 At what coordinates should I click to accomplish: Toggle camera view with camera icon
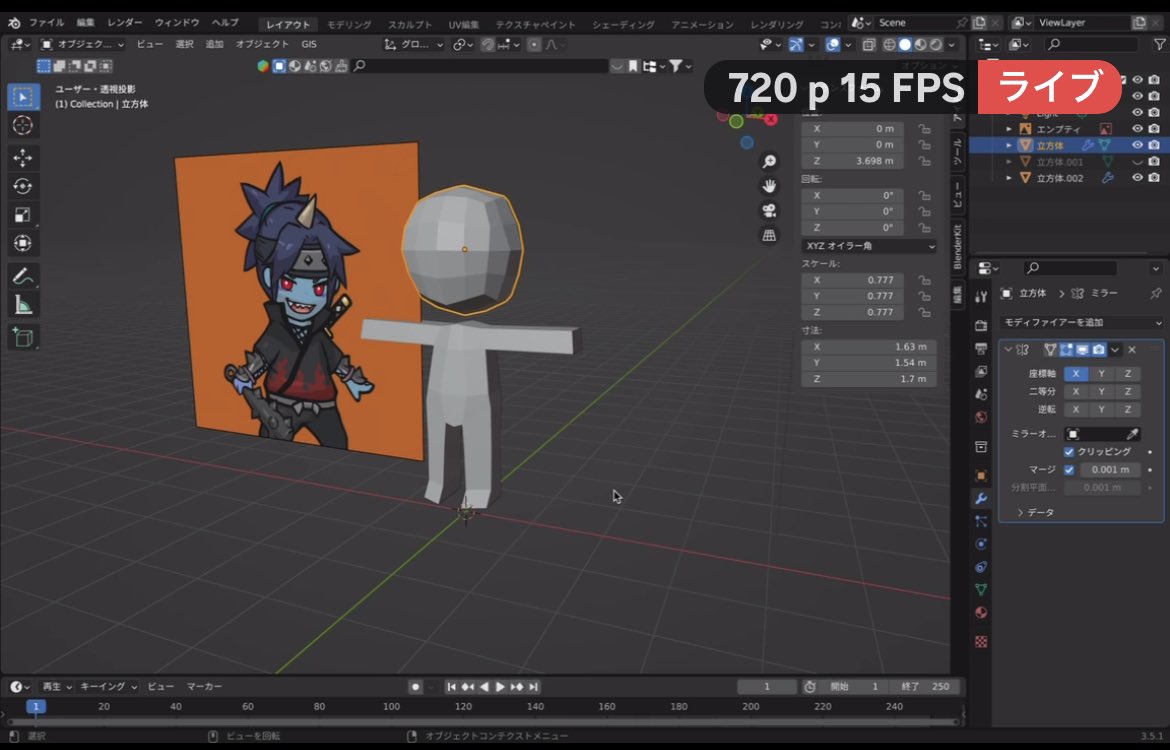(x=769, y=210)
